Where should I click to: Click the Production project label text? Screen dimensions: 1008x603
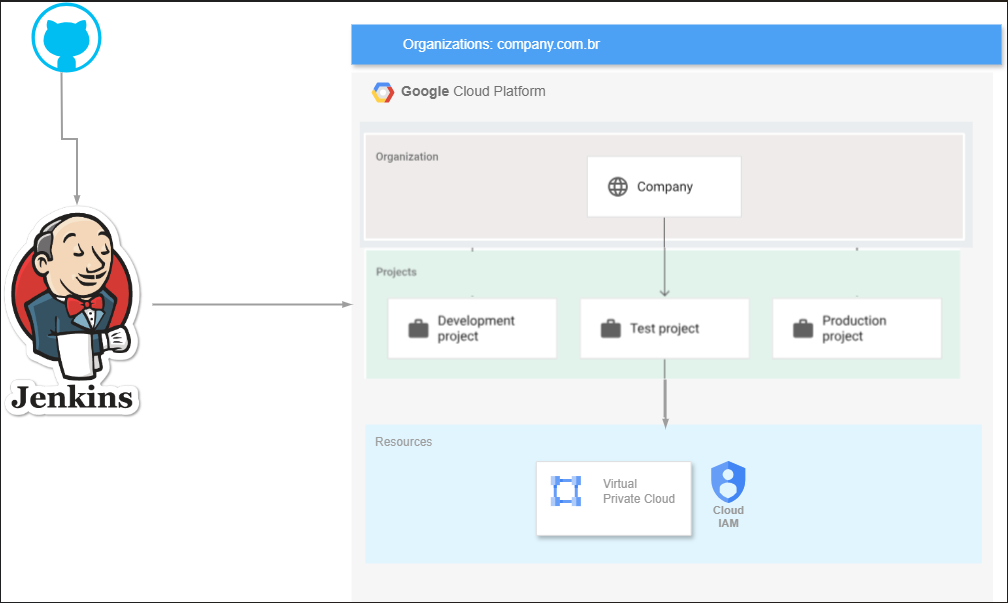point(854,328)
